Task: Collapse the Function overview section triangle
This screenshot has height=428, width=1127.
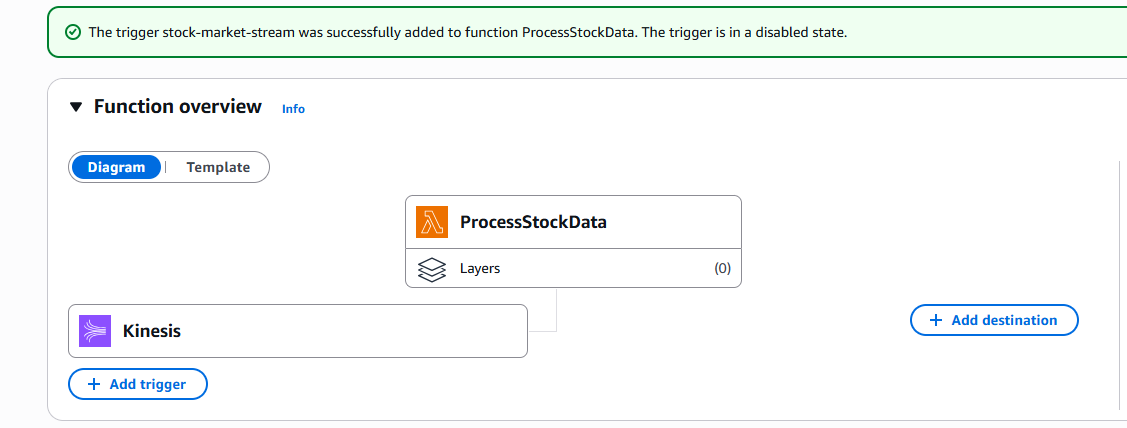Action: tap(76, 107)
